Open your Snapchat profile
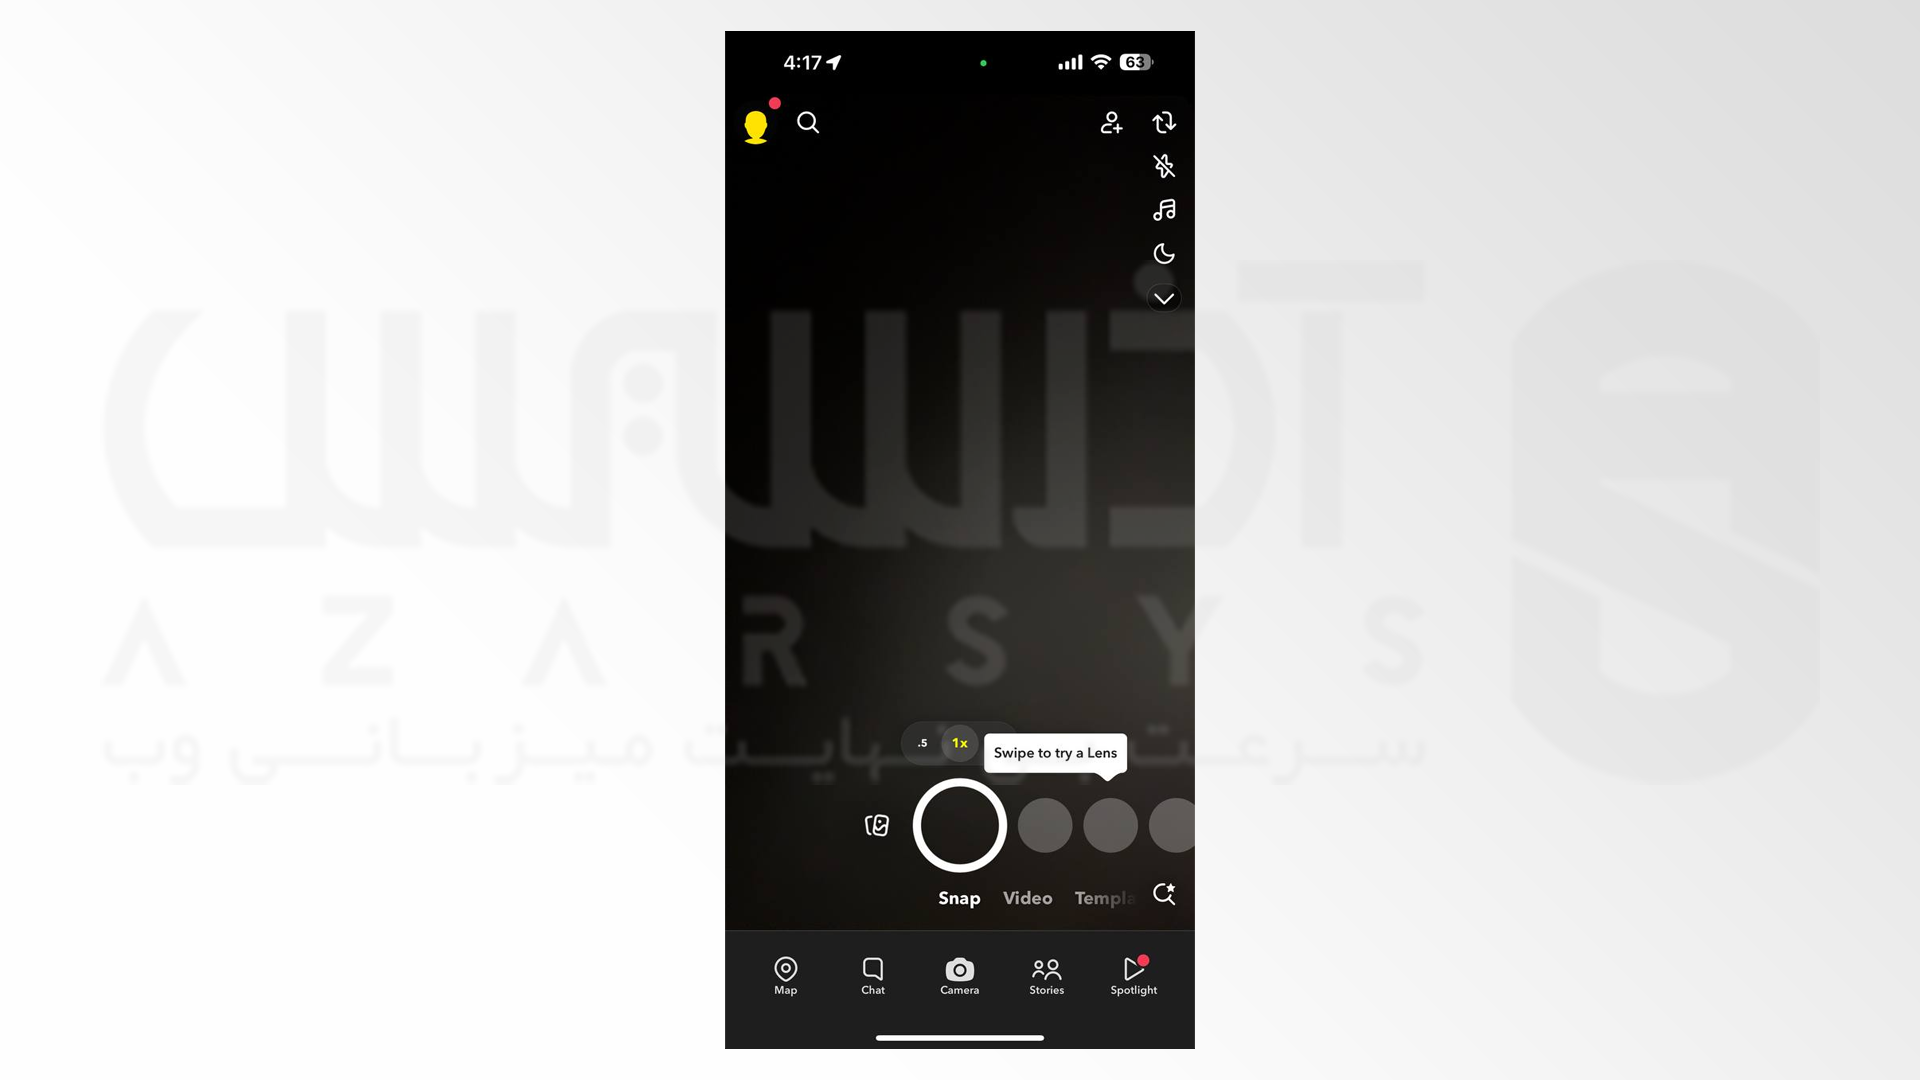Screen dimensions: 1920x1080 pyautogui.click(x=756, y=121)
